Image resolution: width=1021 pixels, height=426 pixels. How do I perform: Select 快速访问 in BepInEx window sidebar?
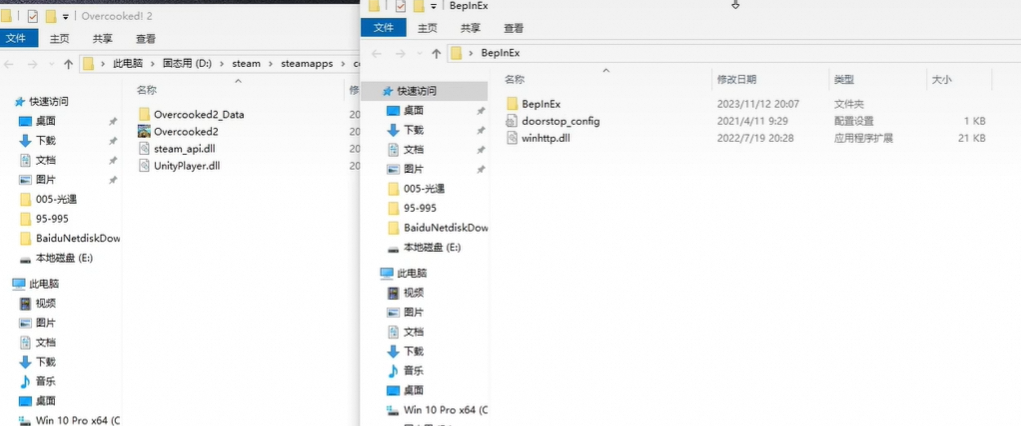pos(417,91)
